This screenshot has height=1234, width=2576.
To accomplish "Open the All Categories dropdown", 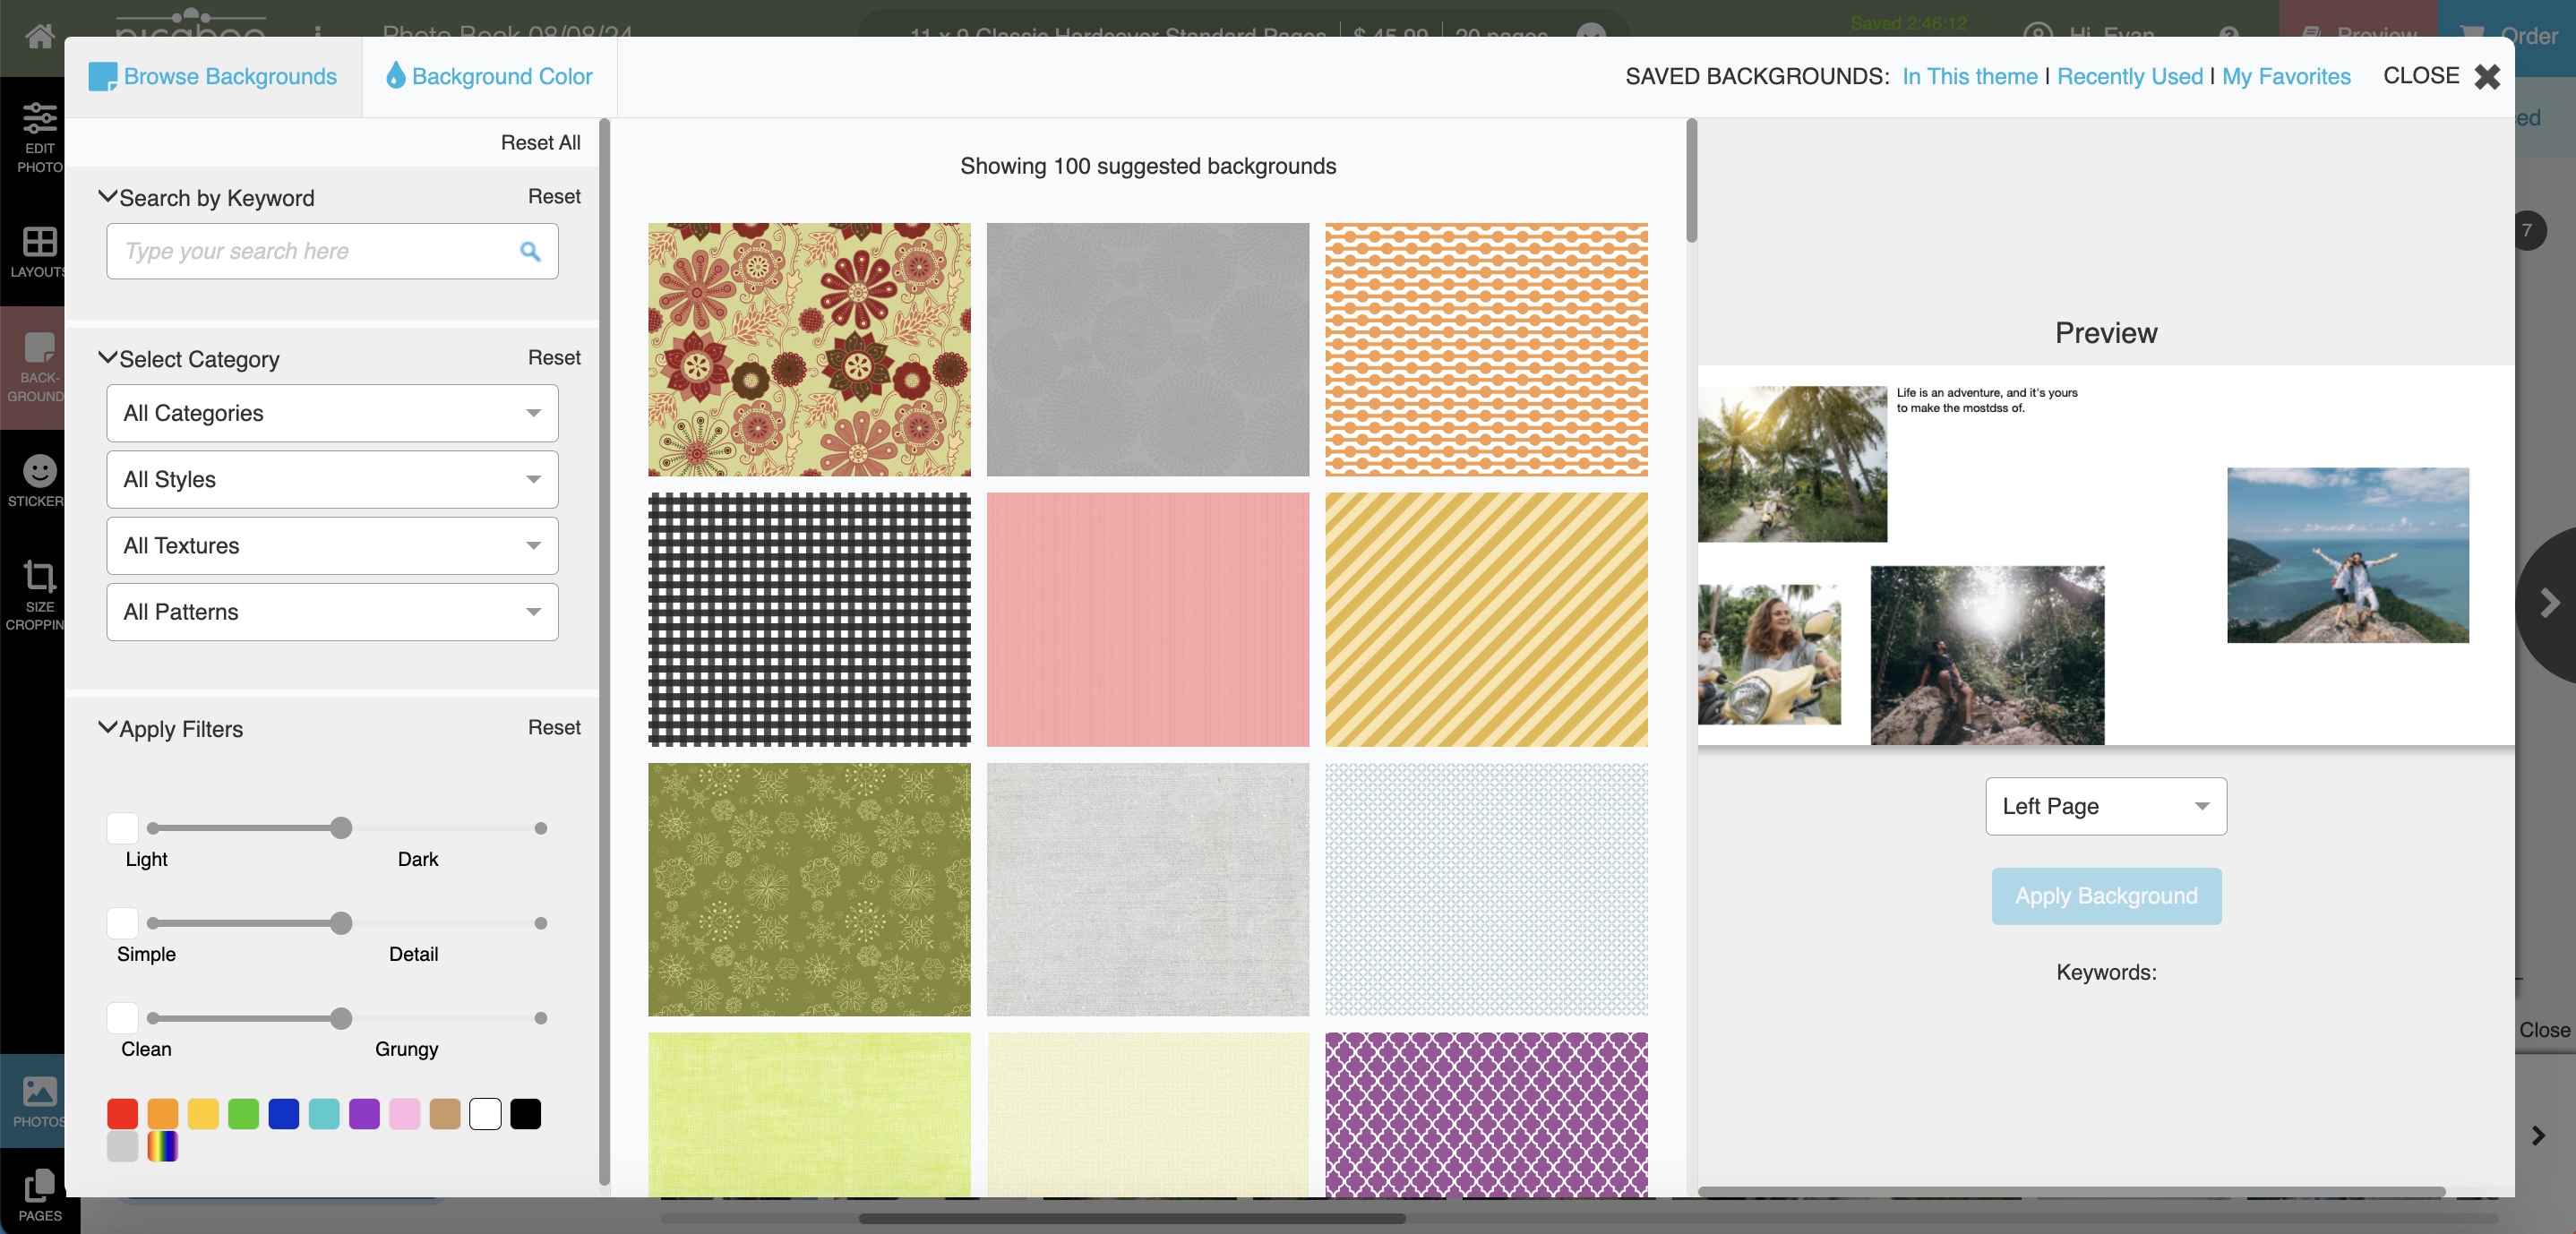I will pyautogui.click(x=332, y=413).
